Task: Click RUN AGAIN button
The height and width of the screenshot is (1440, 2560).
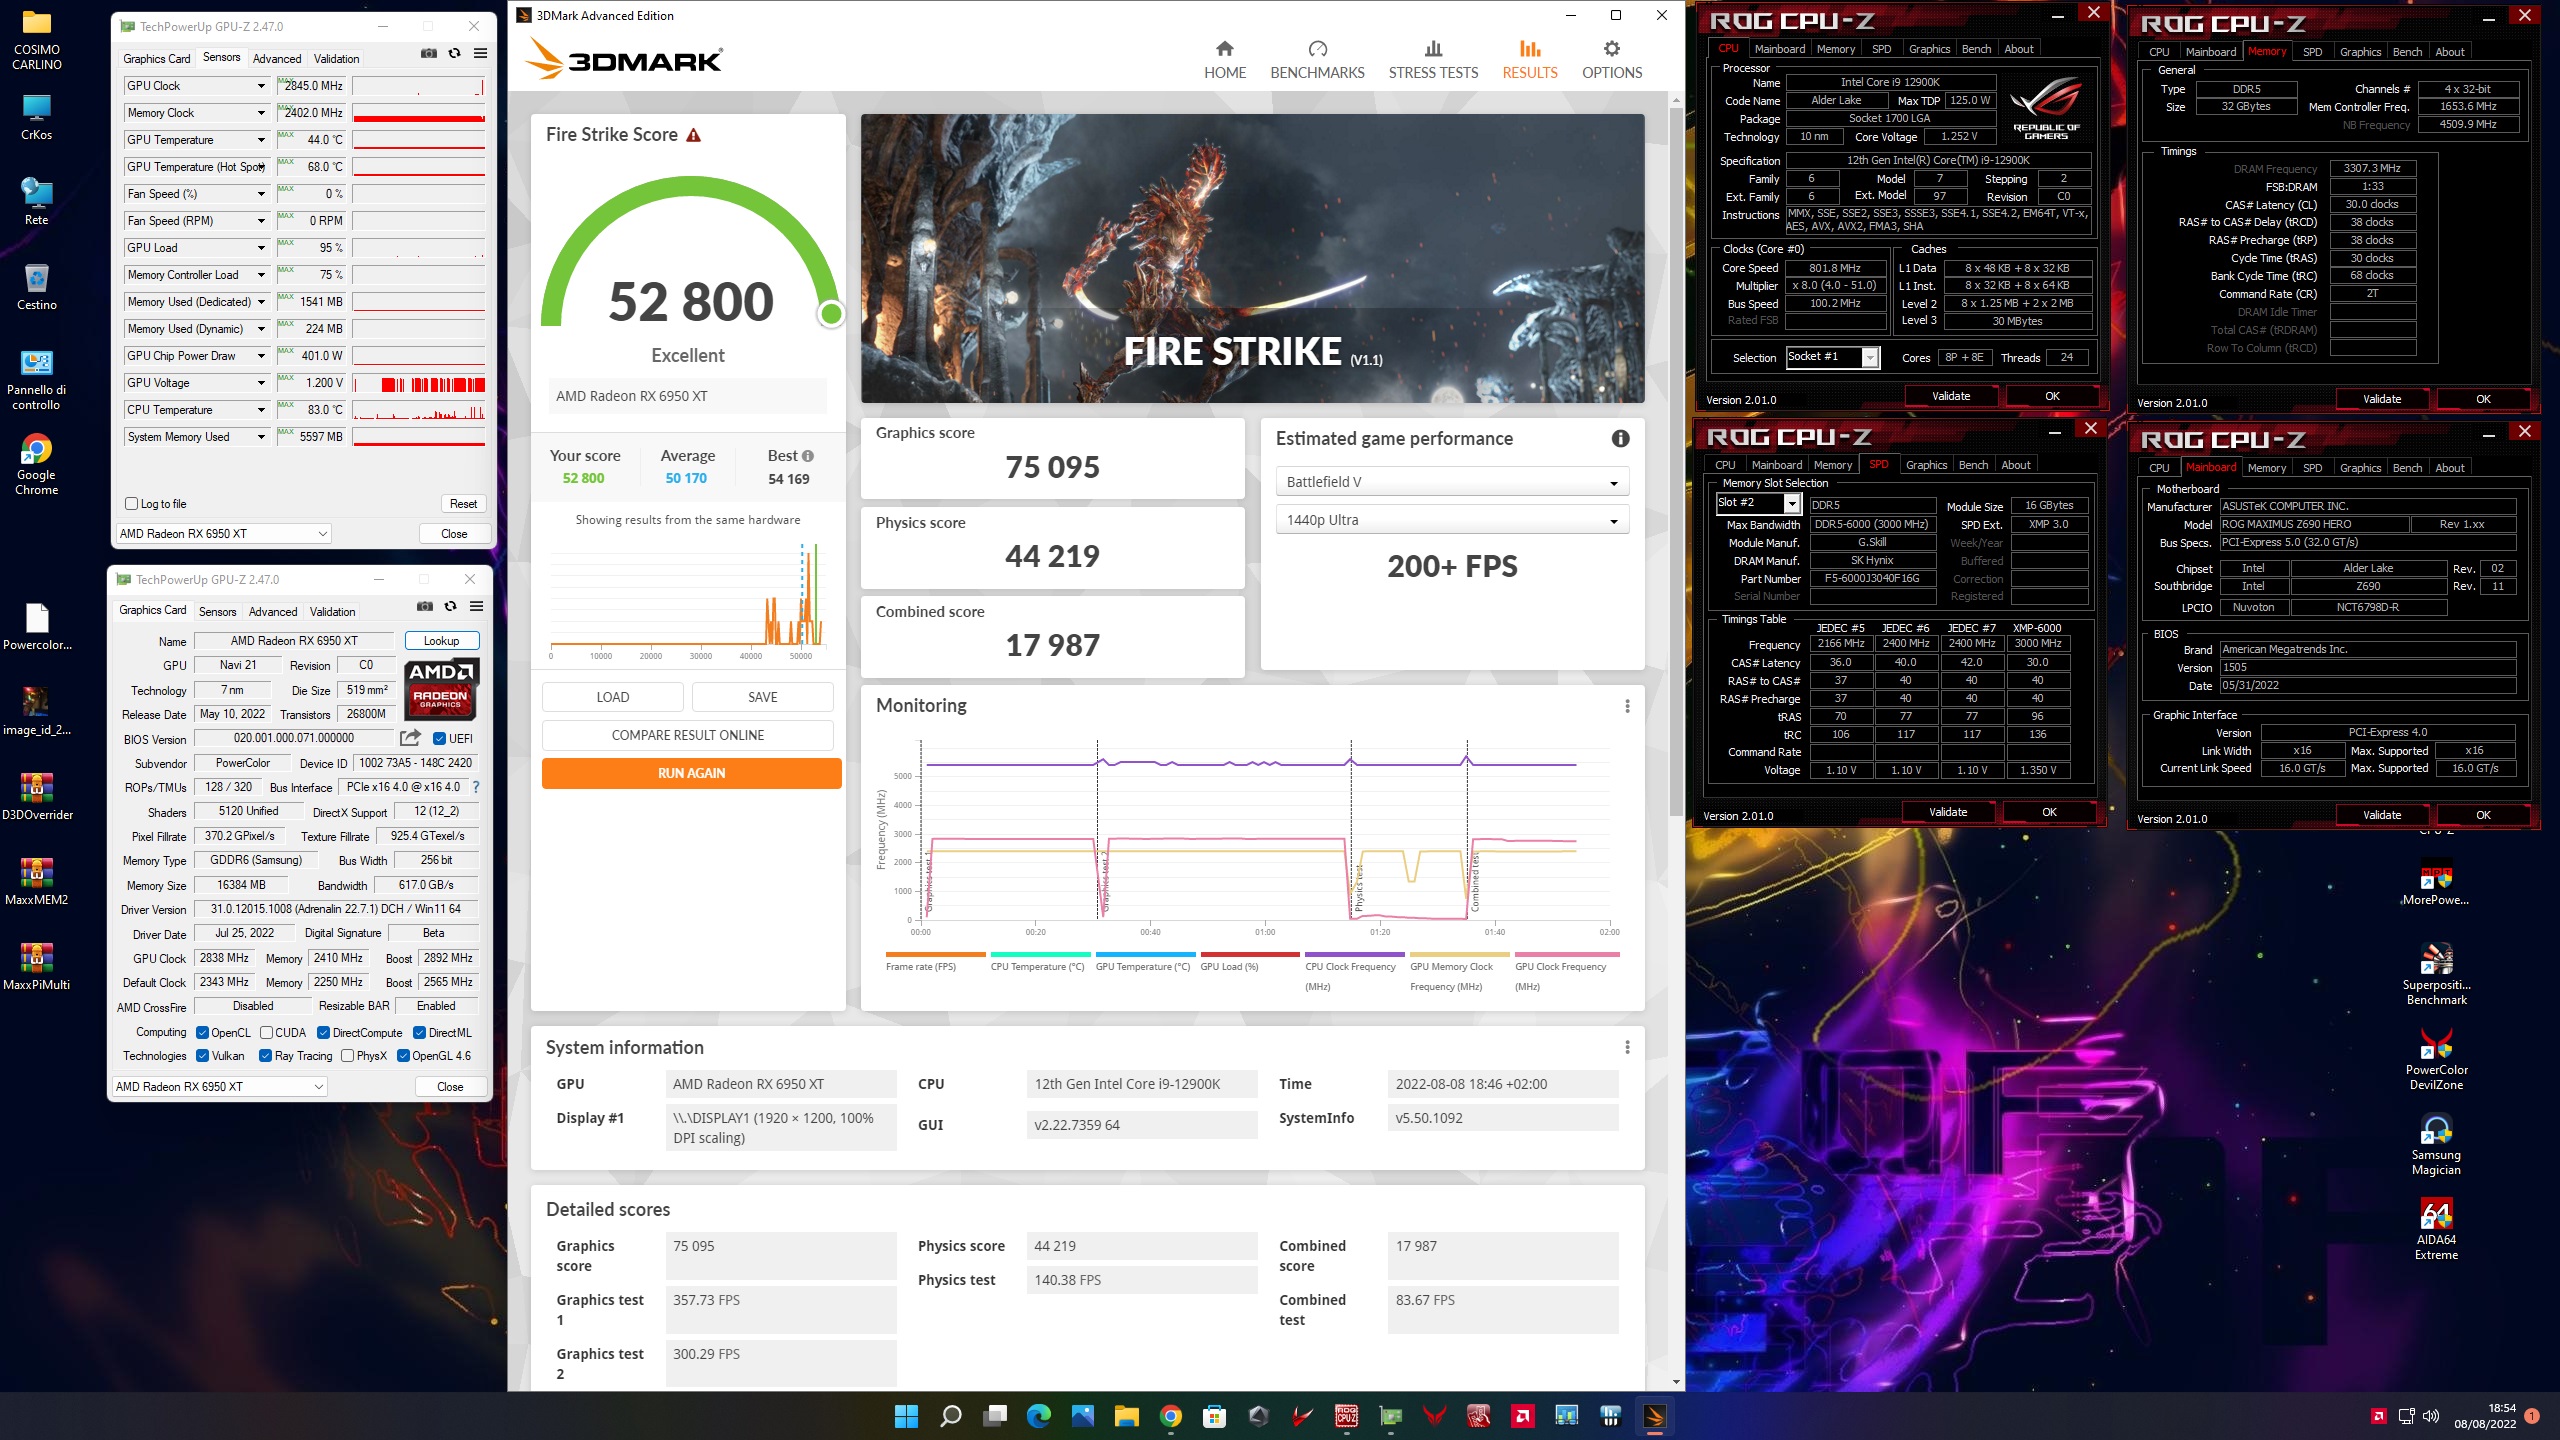Action: click(x=691, y=773)
